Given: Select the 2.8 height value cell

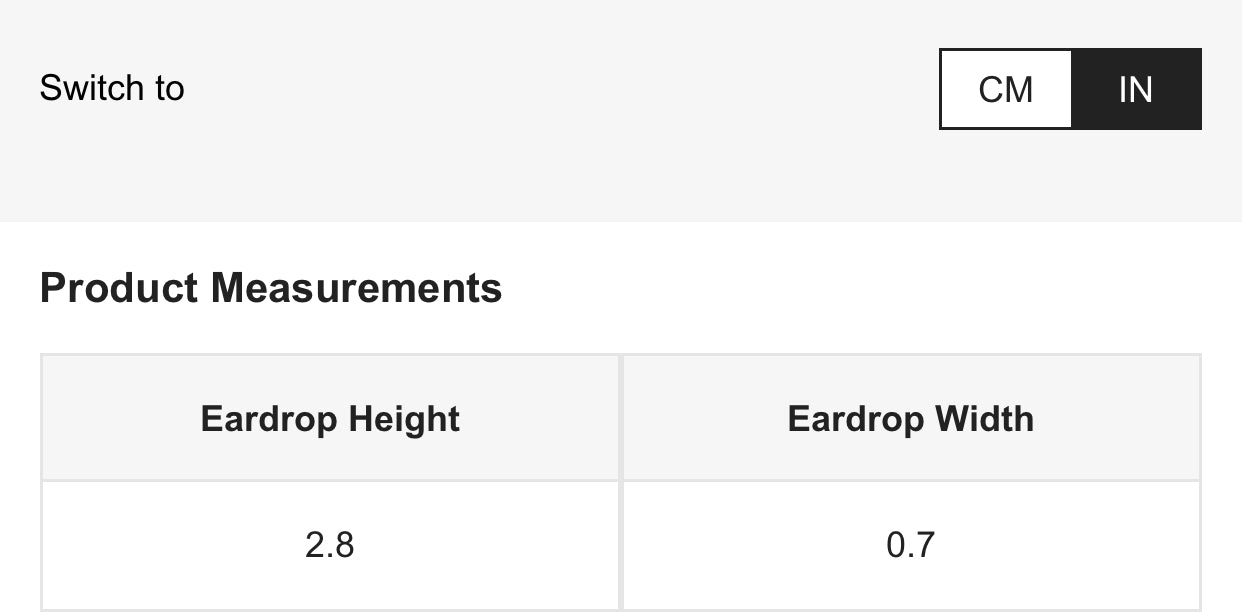Looking at the screenshot, I should [330, 545].
